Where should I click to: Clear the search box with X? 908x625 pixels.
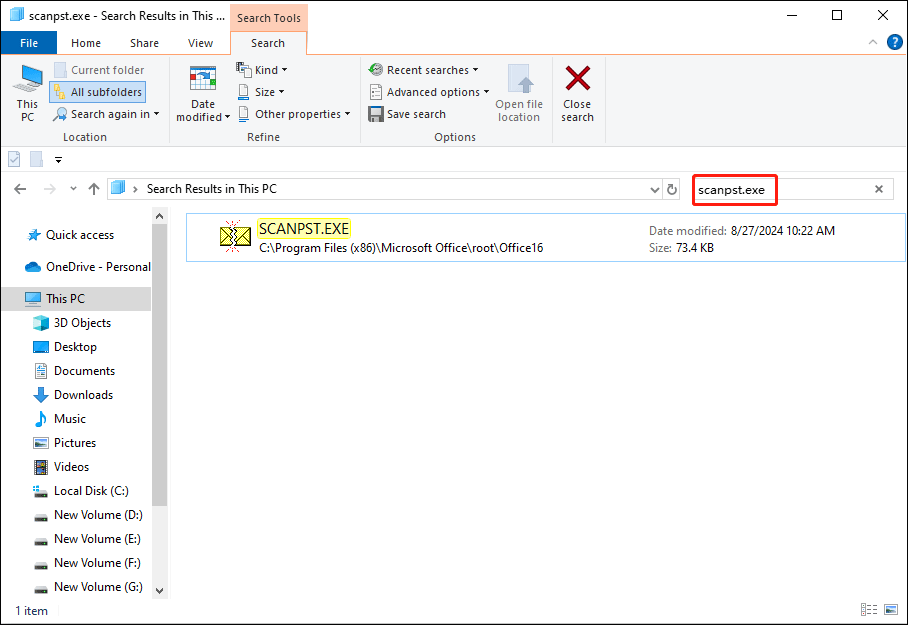[879, 189]
